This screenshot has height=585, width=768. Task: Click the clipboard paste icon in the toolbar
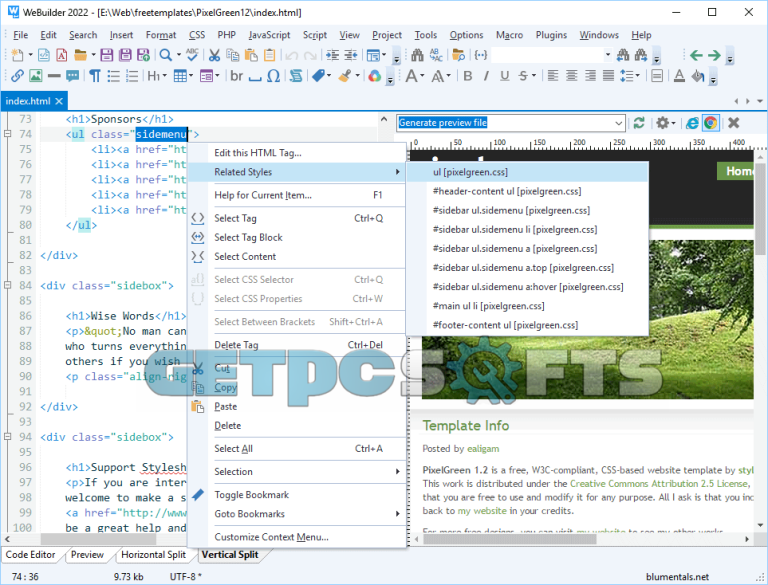coord(251,55)
